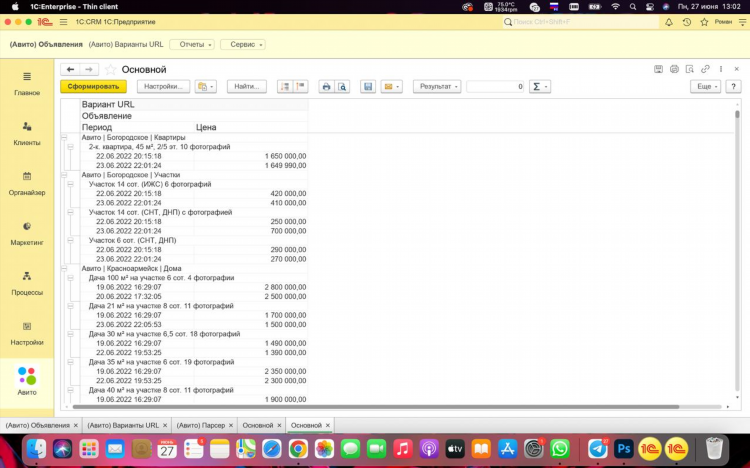Collapse Участок 6 сот. (СНТ, ДНП) row
This screenshot has height=468, width=750.
pos(71,240)
